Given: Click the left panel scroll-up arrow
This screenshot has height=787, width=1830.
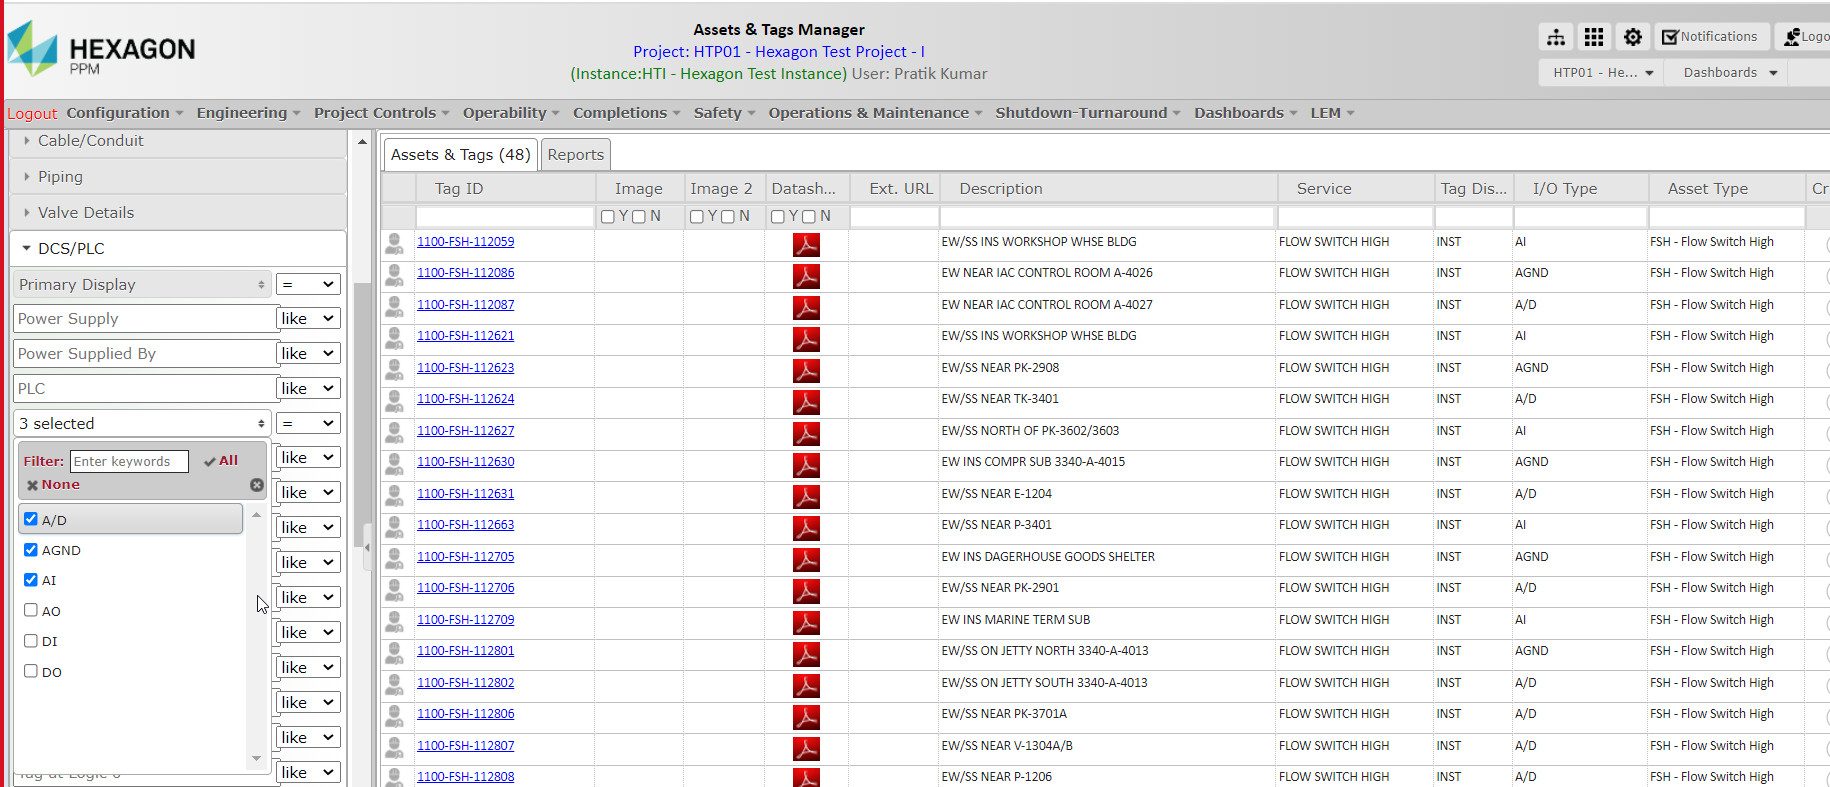Looking at the screenshot, I should [x=362, y=142].
